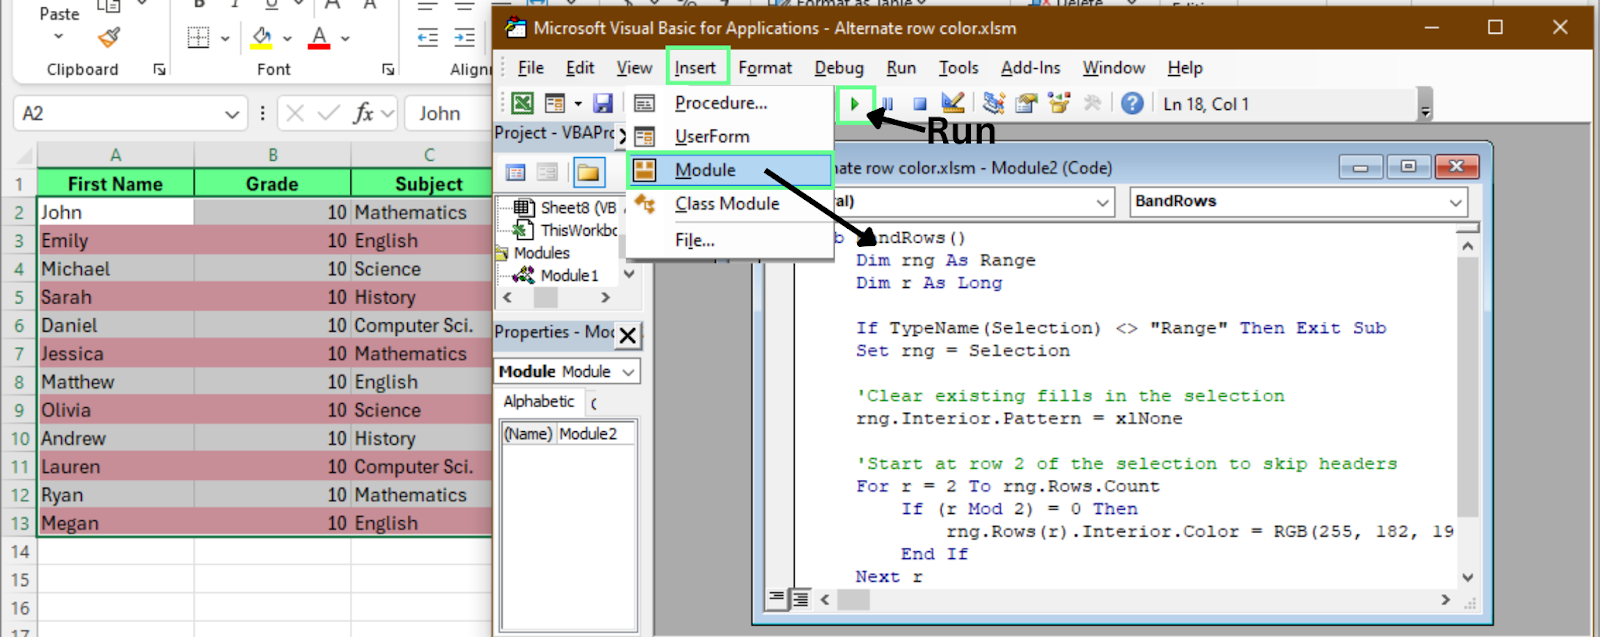The height and width of the screenshot is (637, 1600).
Task: Expand the Borders dropdown arrow
Action: tap(225, 38)
